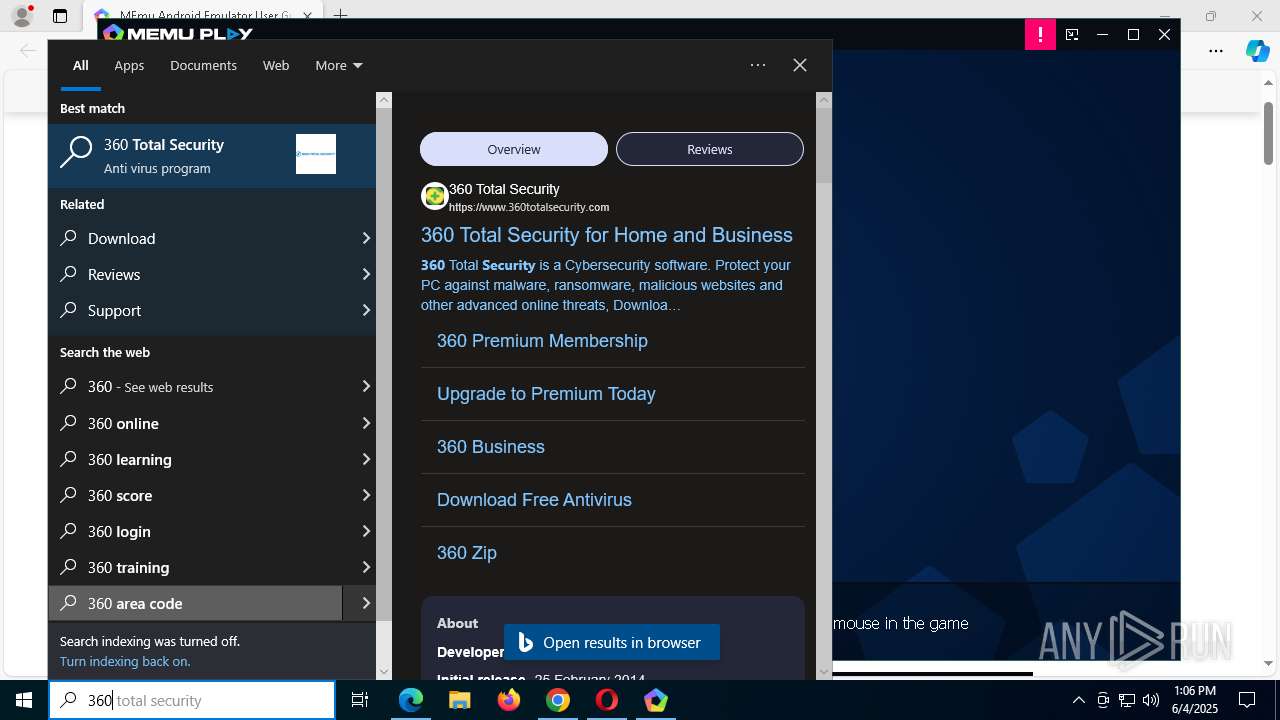This screenshot has width=1280, height=720.
Task: Click the preview pane vertical scrollbar
Action: click(824, 145)
